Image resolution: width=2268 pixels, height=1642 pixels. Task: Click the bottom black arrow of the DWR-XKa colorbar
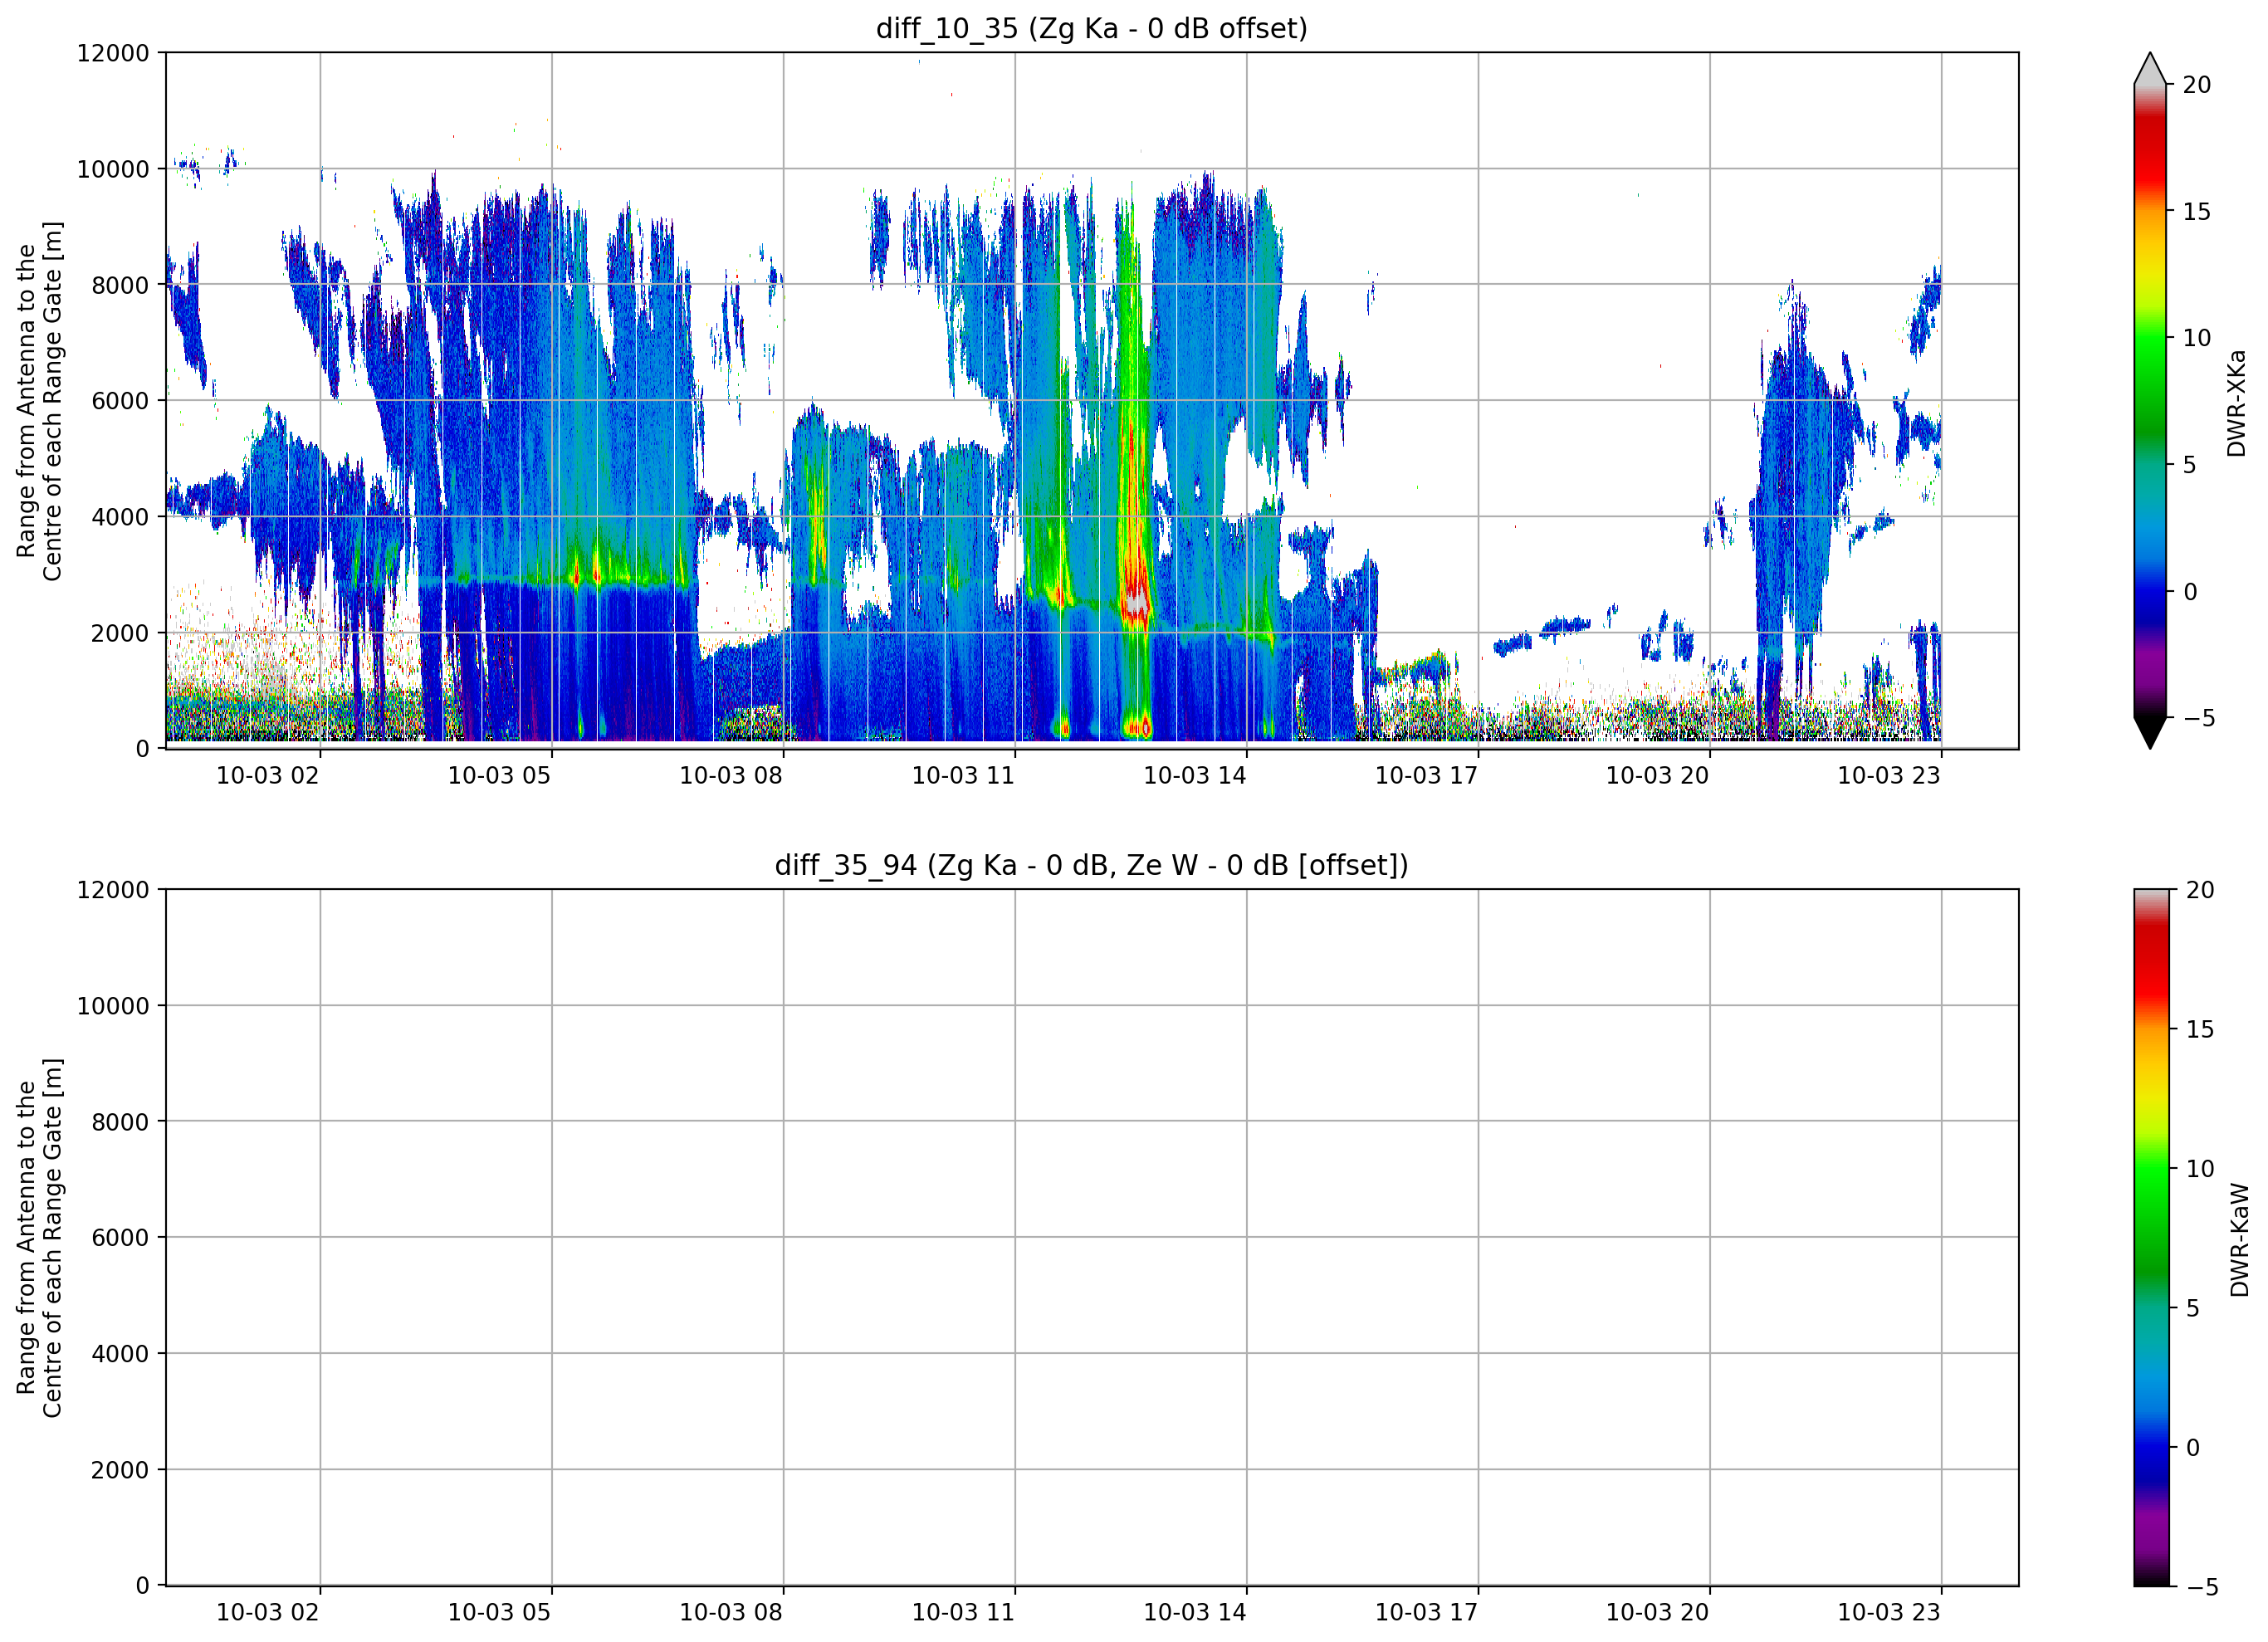[2150, 733]
